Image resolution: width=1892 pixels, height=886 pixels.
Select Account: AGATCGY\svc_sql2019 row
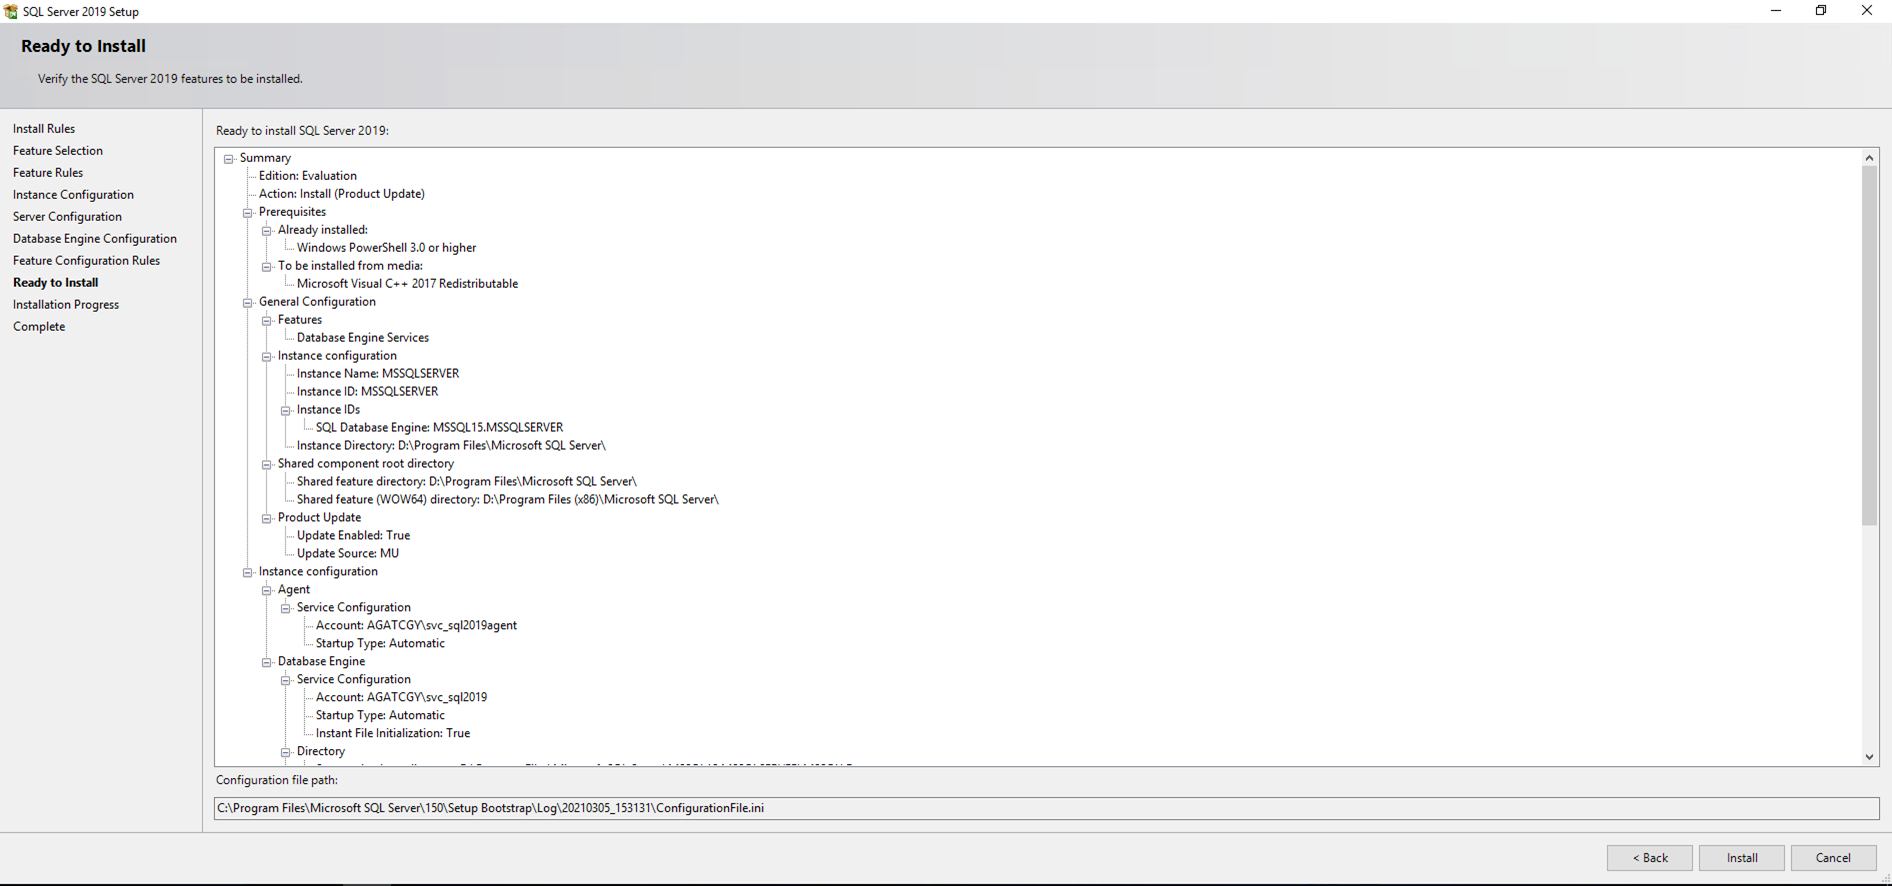(401, 698)
